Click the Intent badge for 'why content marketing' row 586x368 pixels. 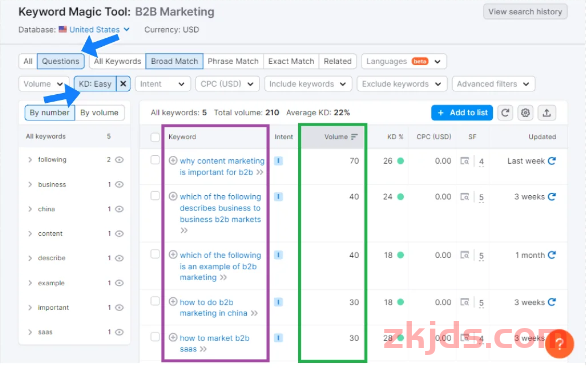pyautogui.click(x=278, y=161)
